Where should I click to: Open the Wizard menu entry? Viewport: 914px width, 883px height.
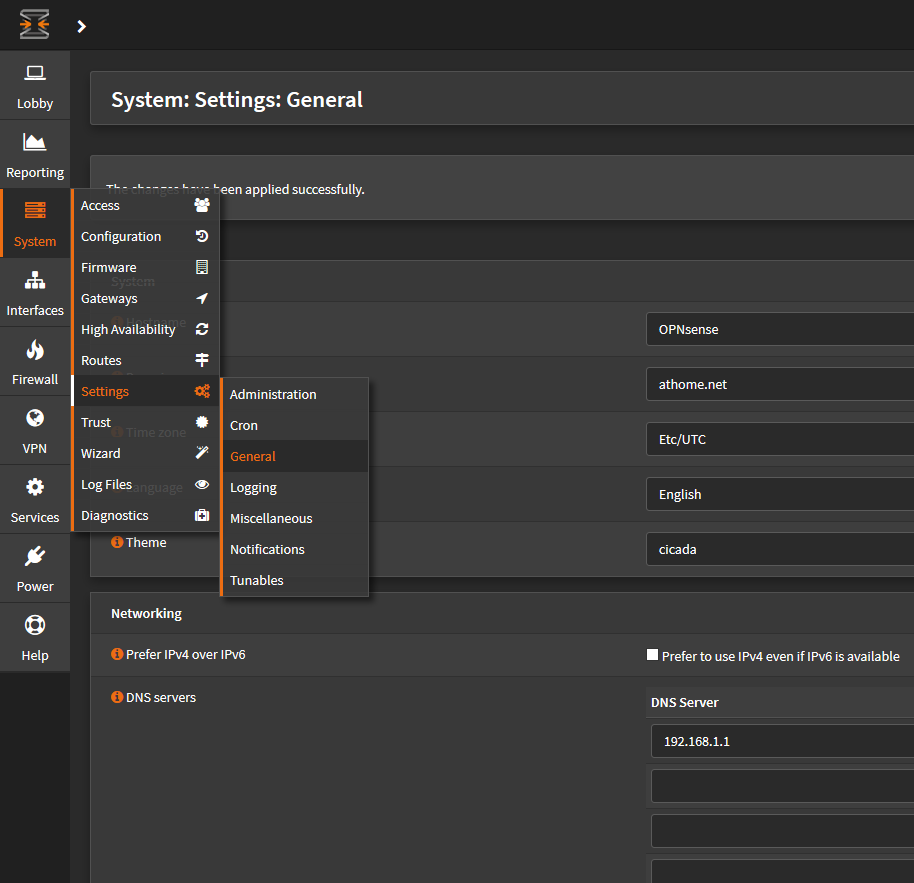145,453
